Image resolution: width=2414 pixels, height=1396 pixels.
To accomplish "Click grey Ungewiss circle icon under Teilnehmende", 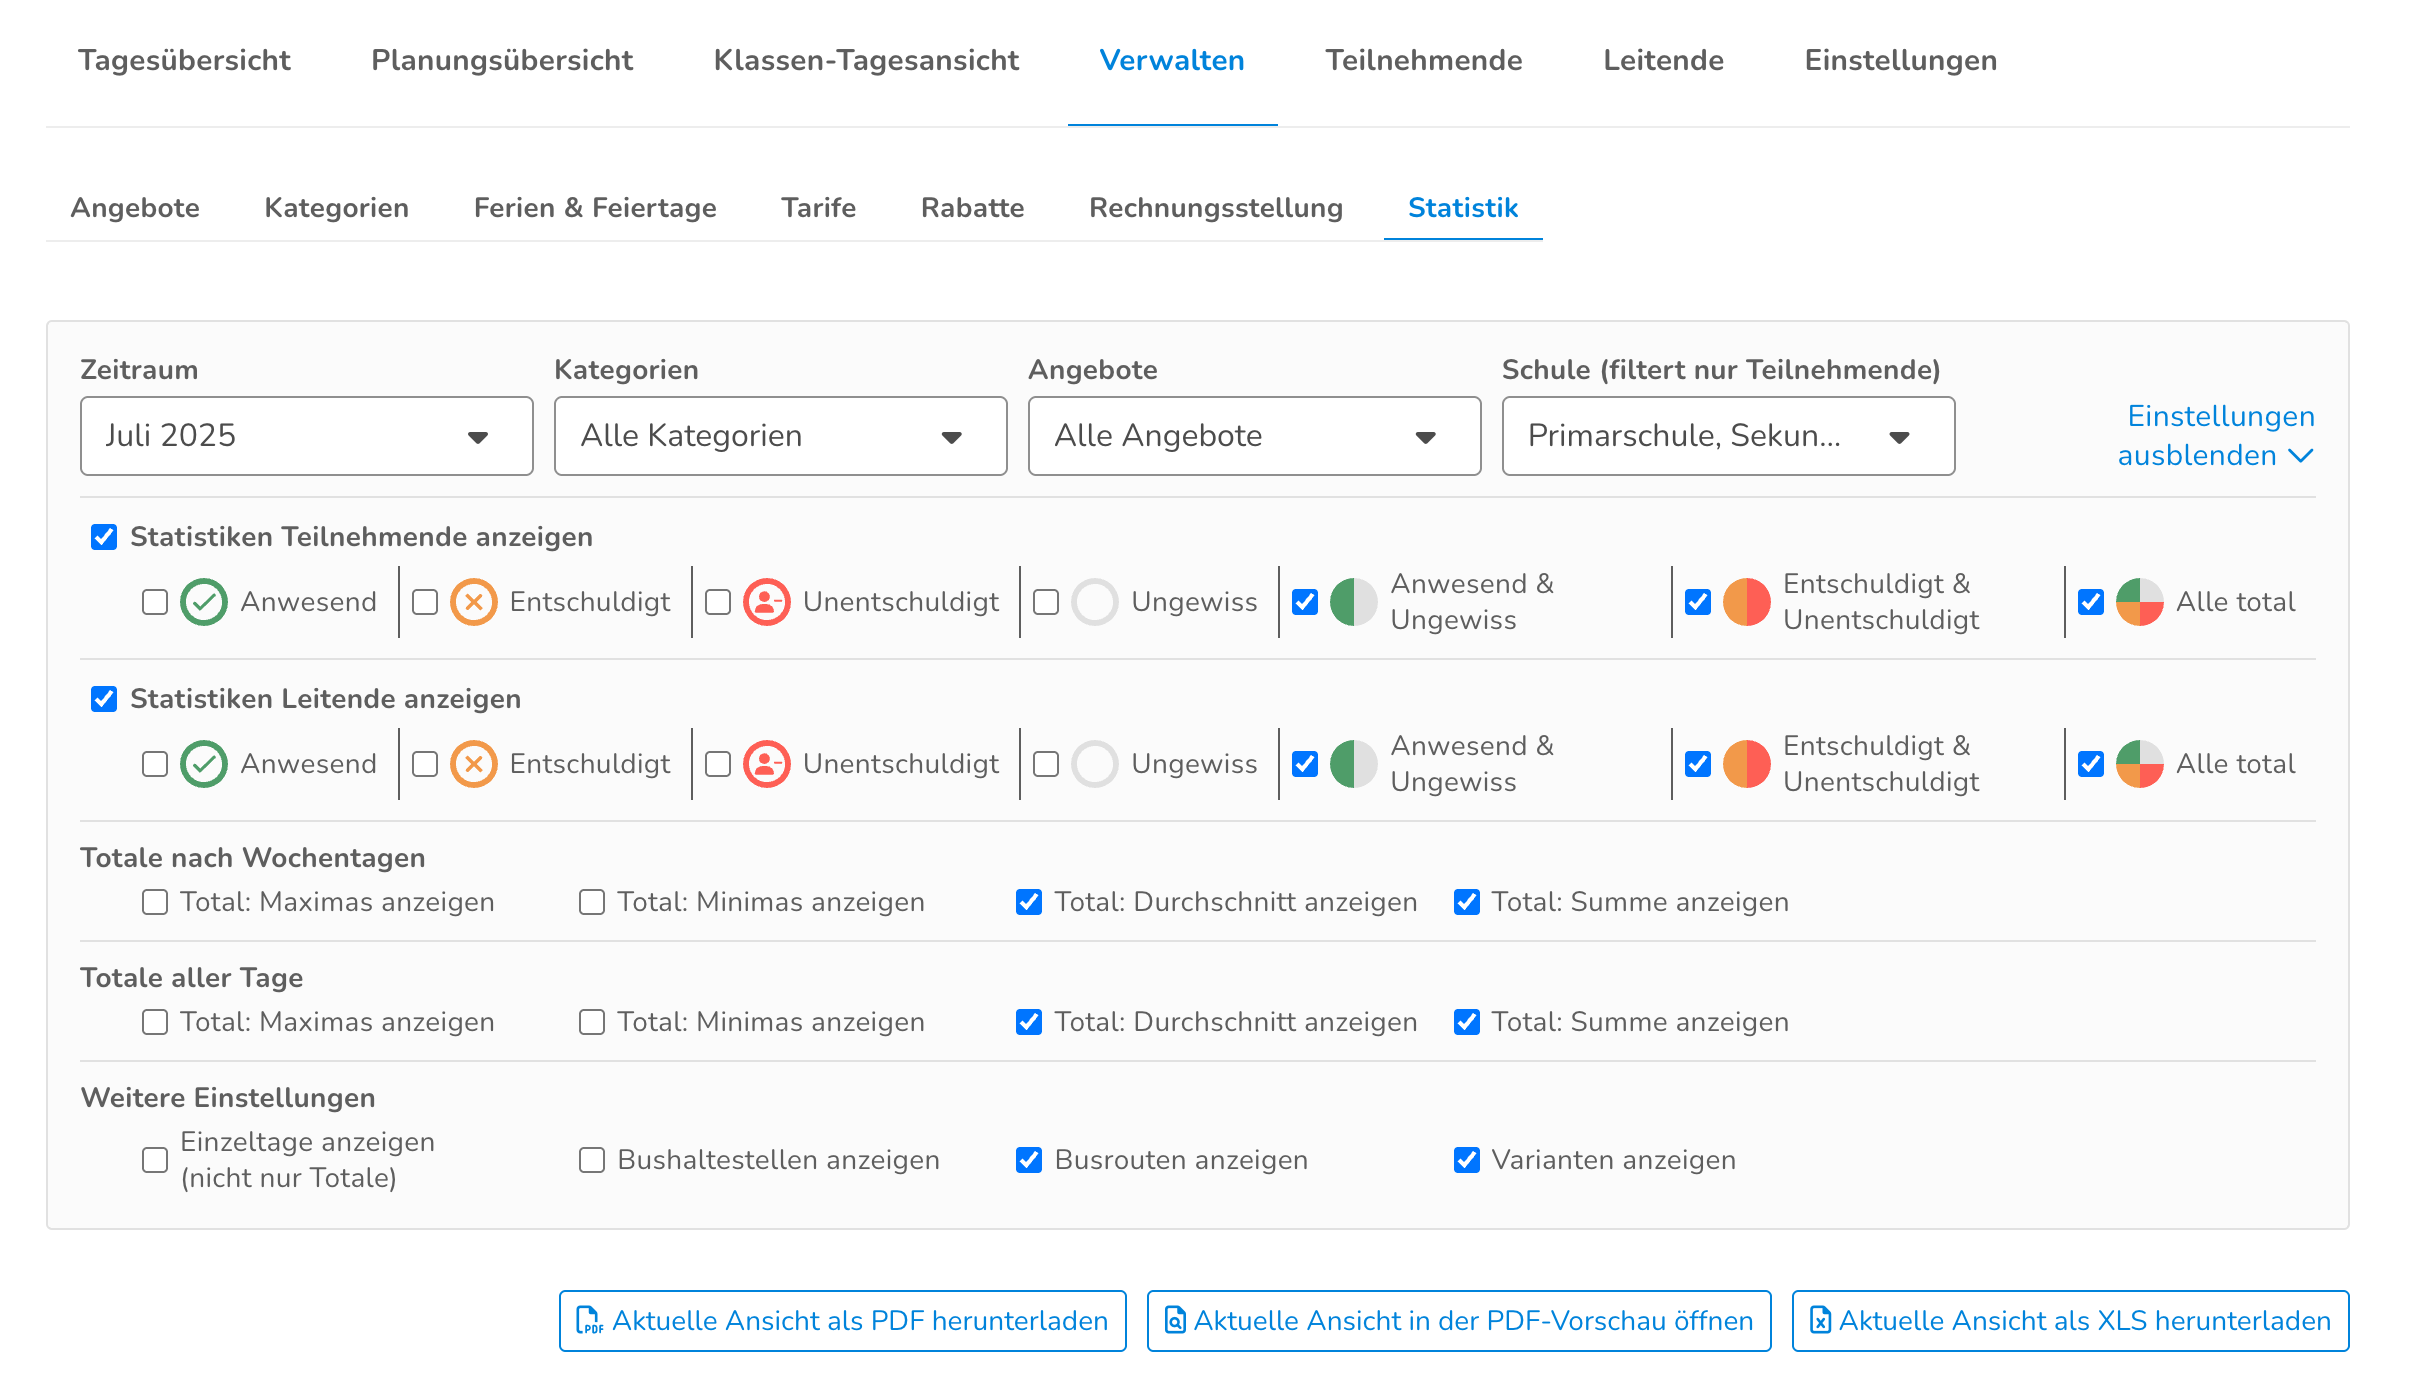I will (x=1095, y=602).
